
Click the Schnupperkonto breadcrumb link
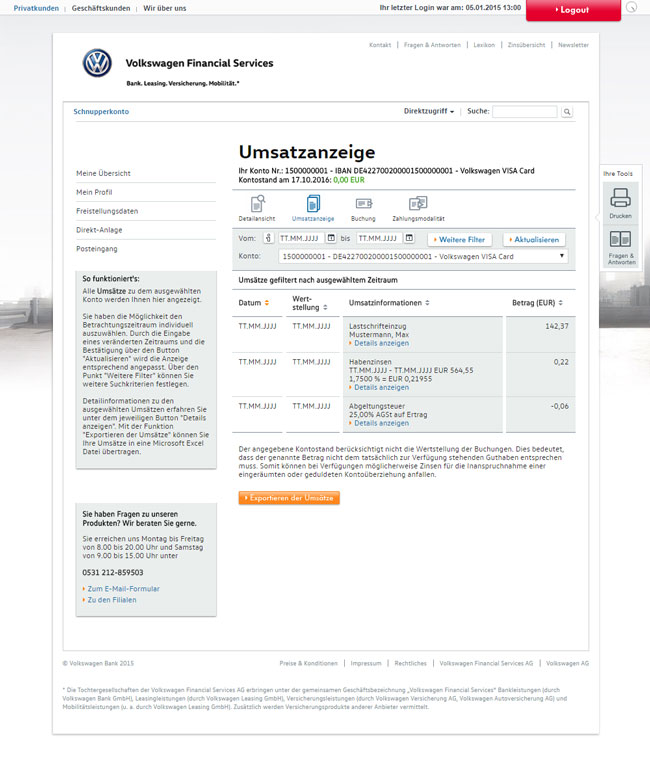coord(101,112)
